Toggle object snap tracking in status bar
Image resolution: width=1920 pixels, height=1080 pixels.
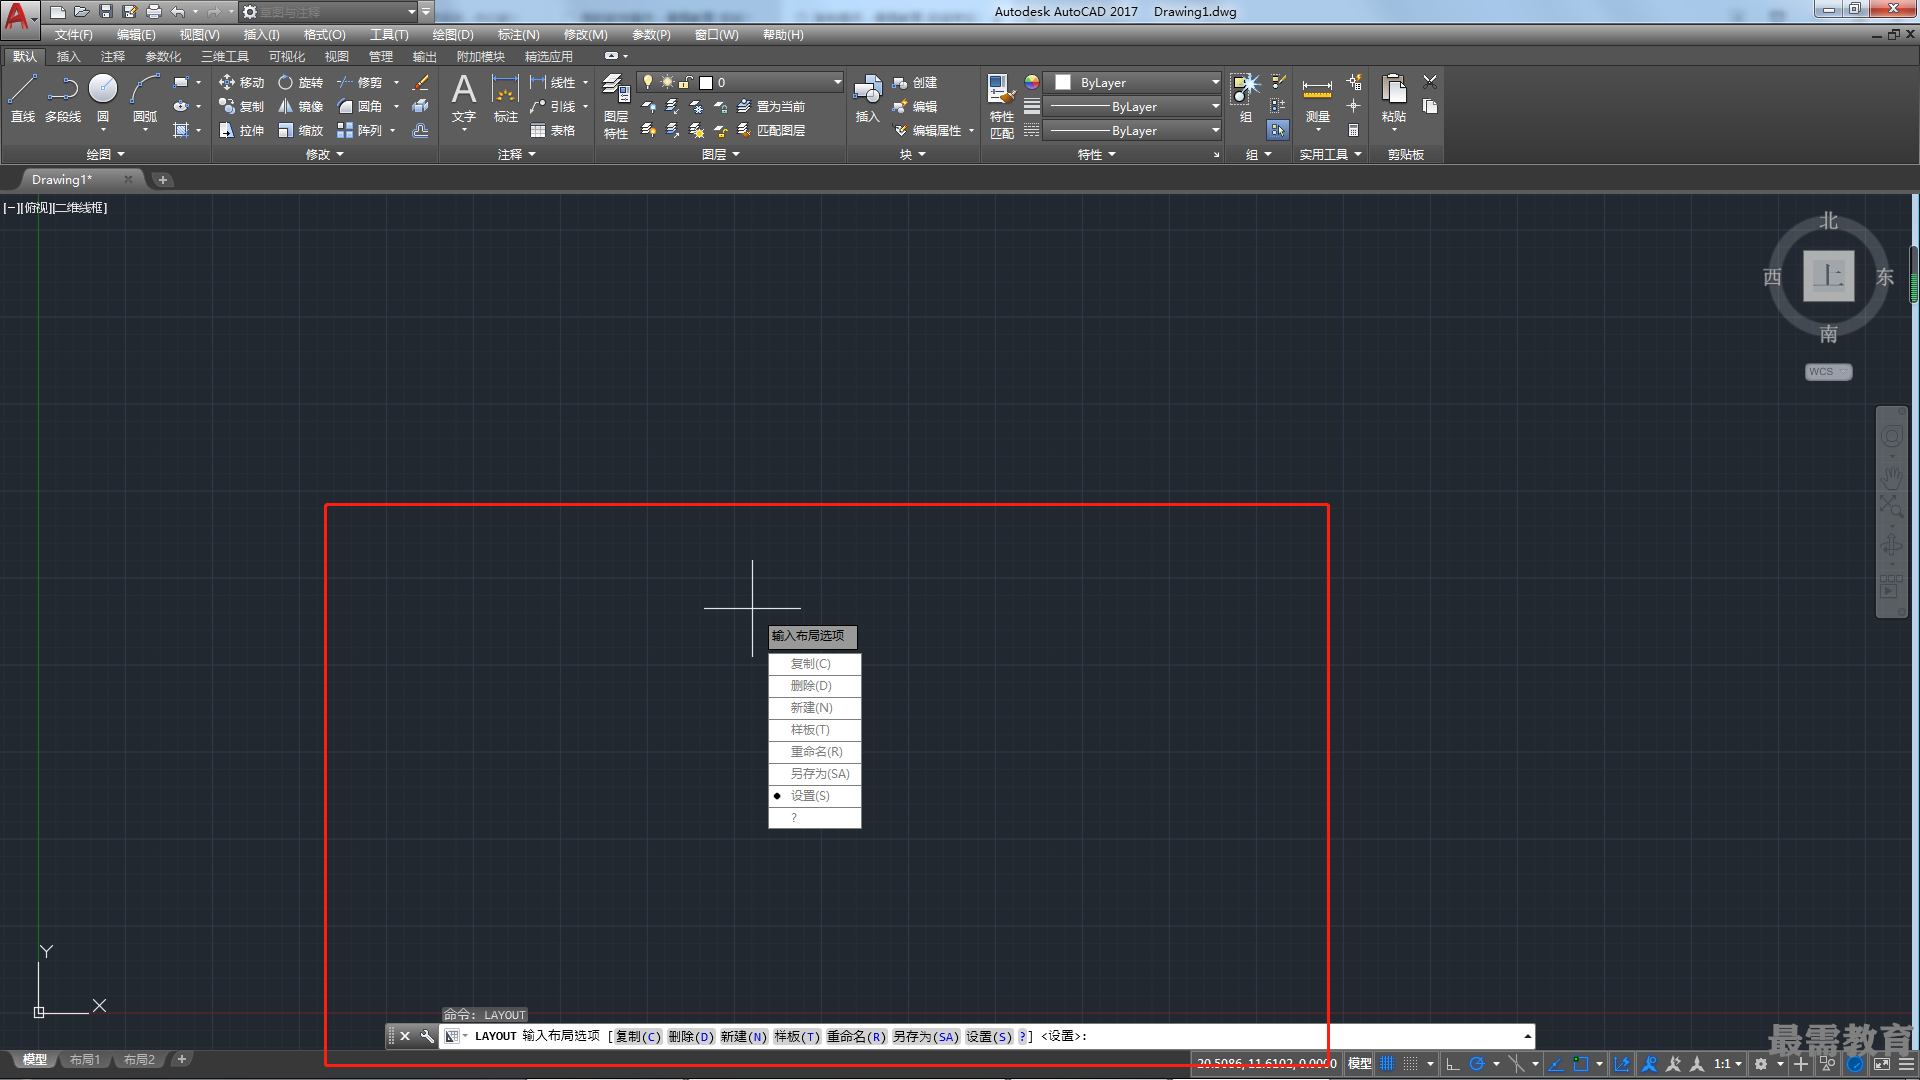coord(1555,1064)
